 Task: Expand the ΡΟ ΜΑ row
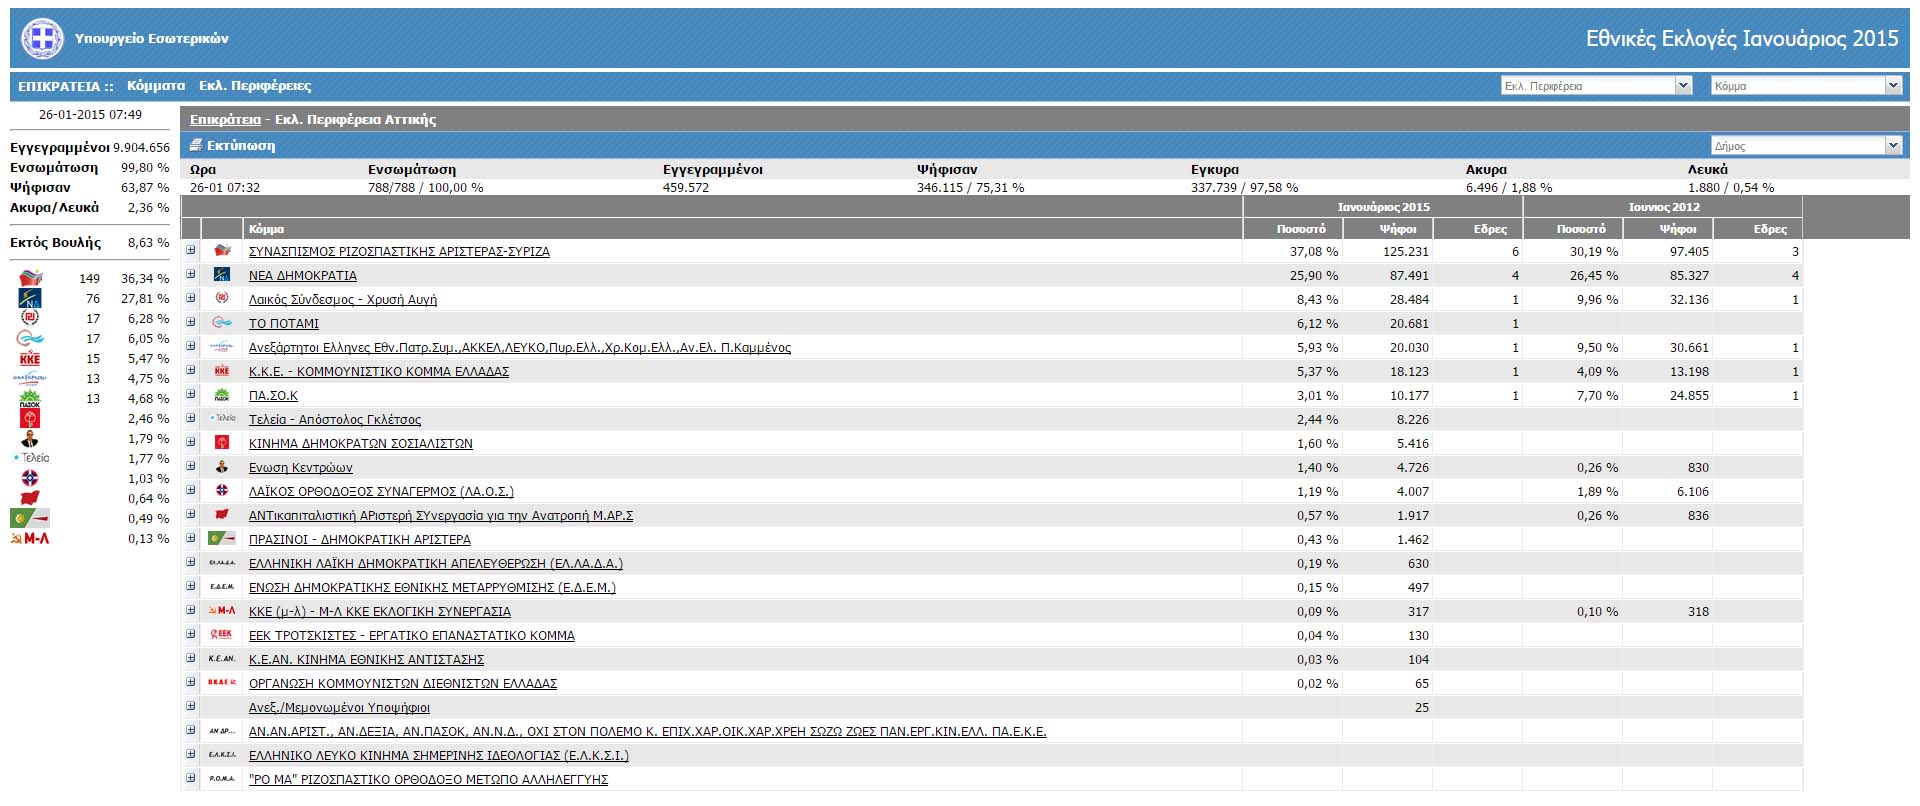tap(191, 778)
